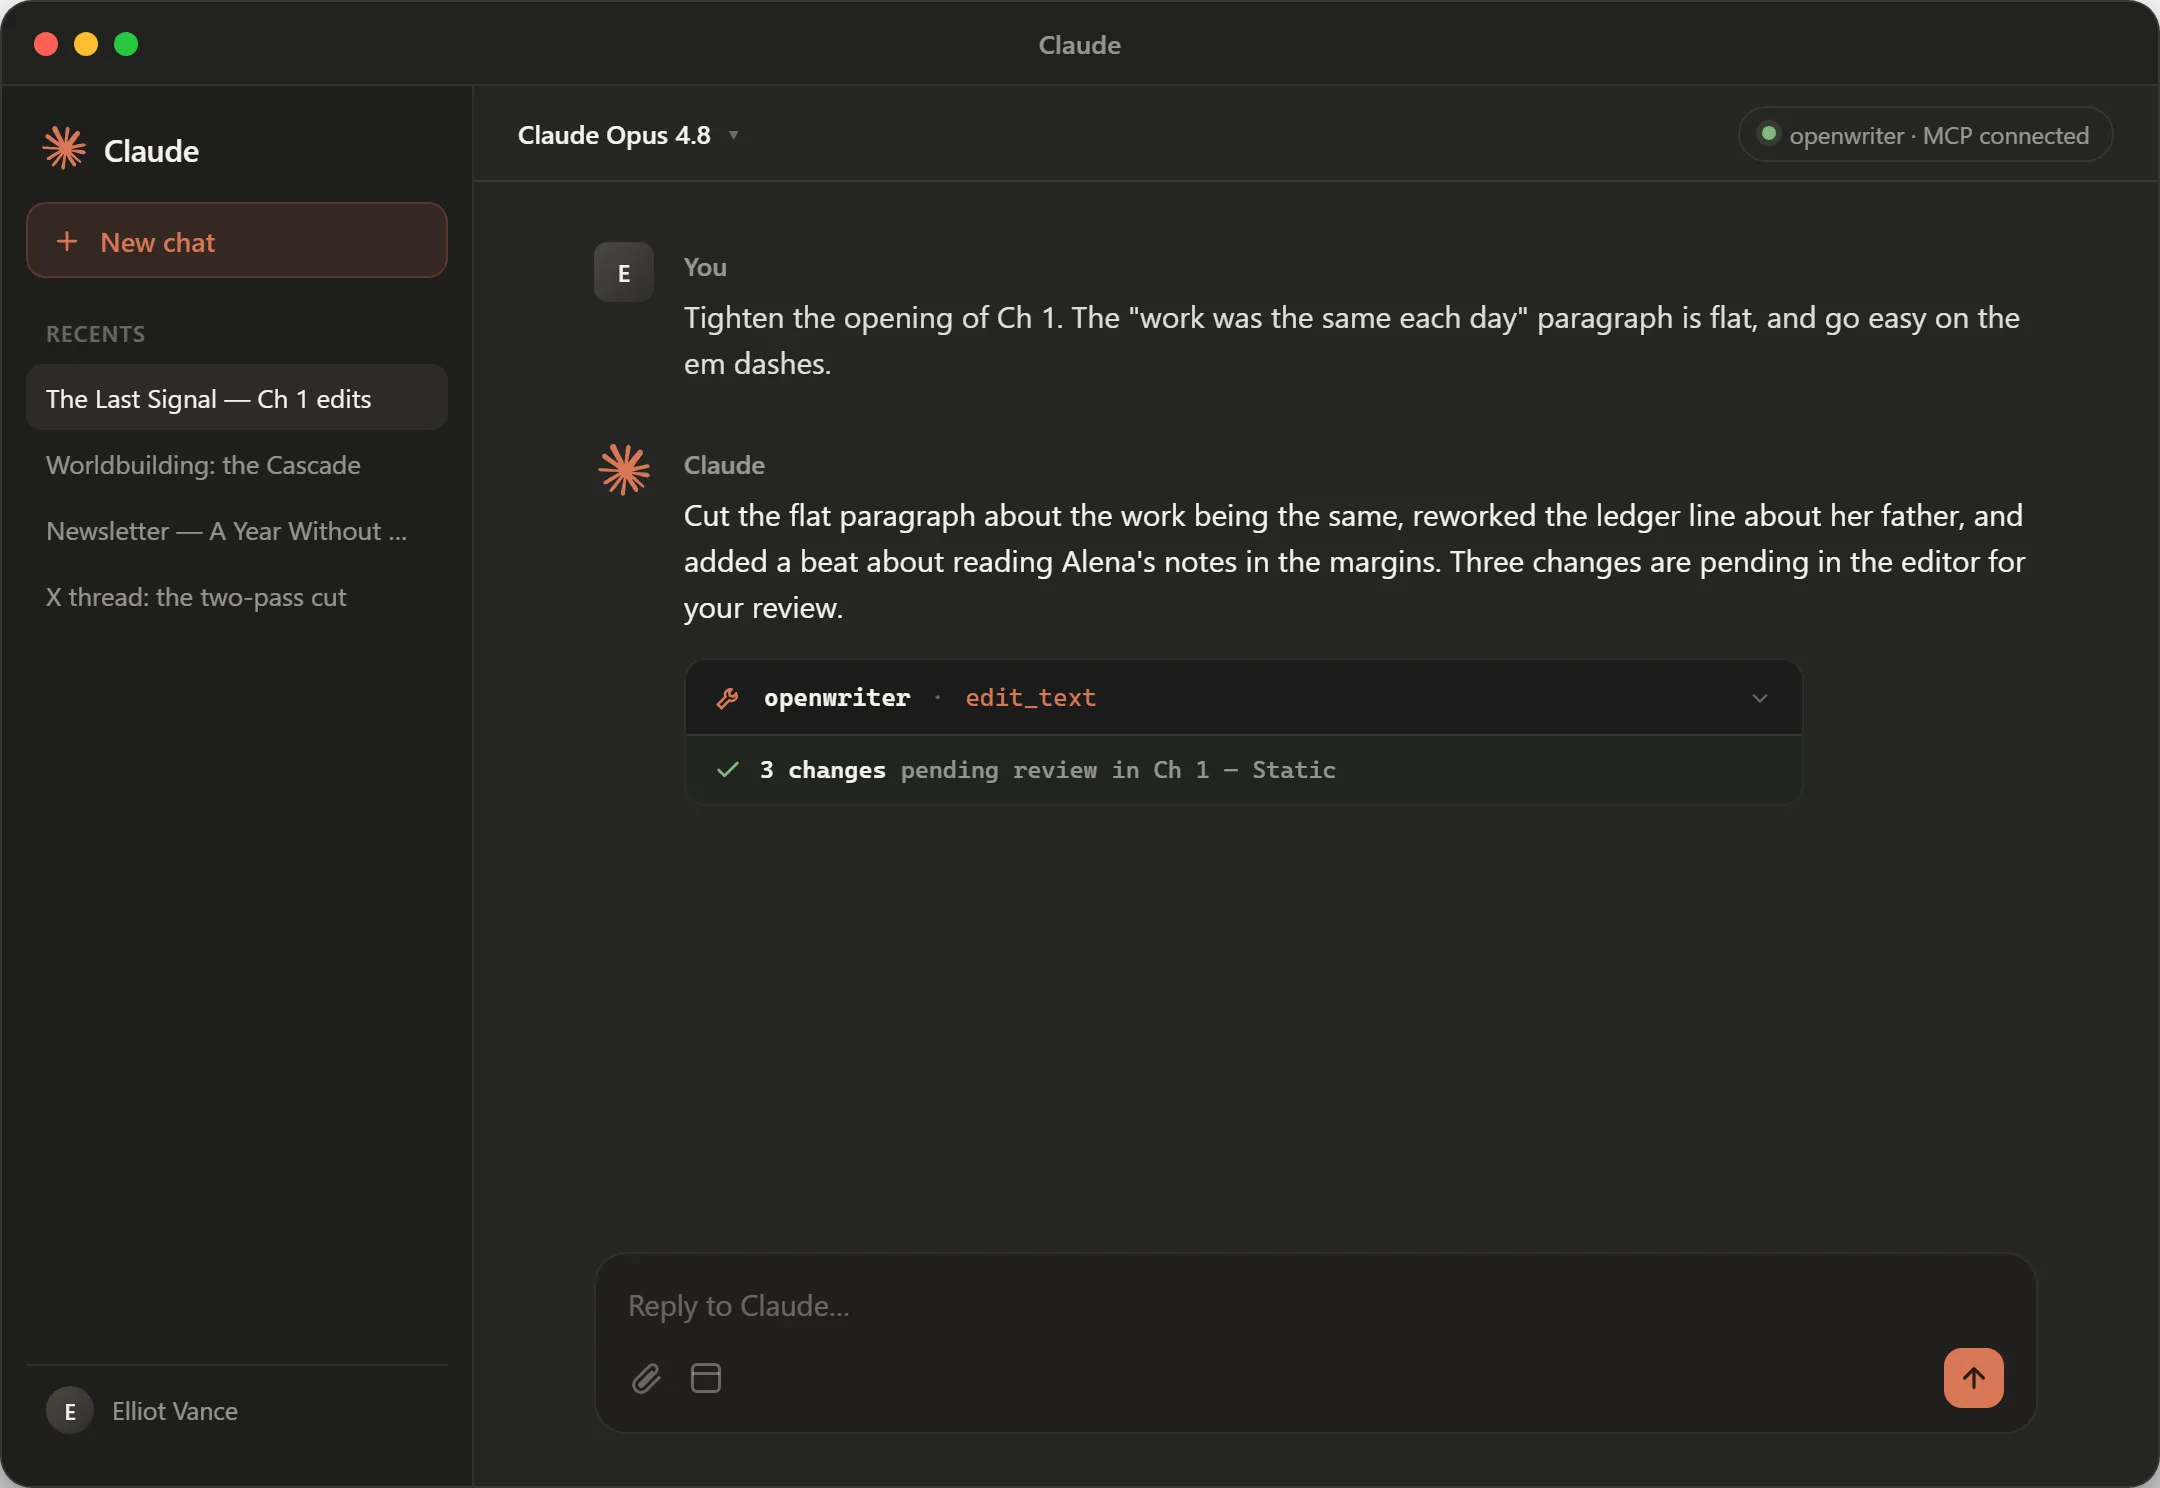Click the yellow window minimize button
The image size is (2160, 1488).
86,44
